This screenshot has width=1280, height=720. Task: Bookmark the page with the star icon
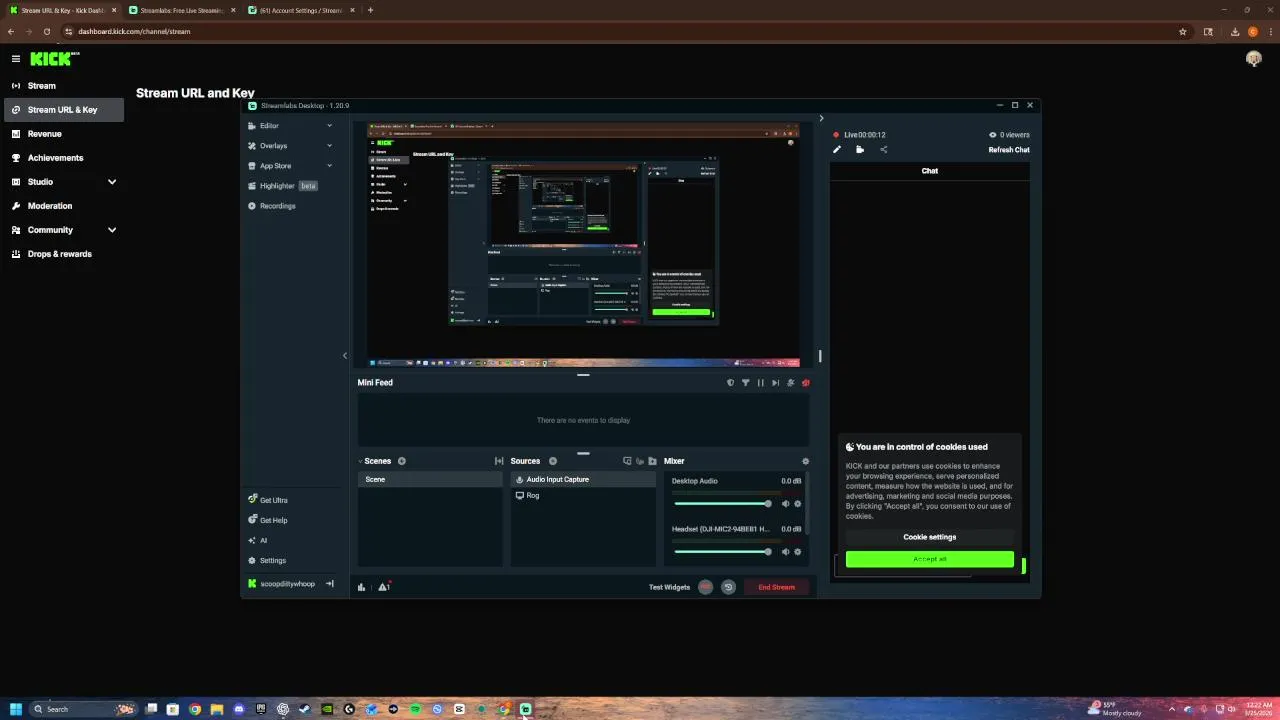(1183, 31)
